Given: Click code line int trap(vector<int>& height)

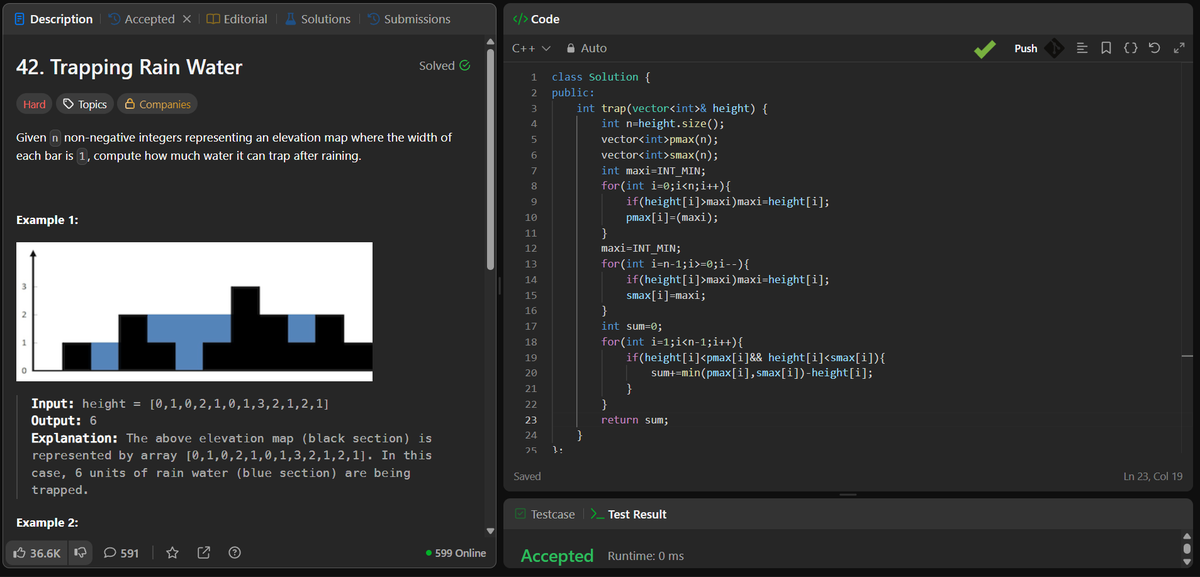Looking at the screenshot, I should pos(672,108).
